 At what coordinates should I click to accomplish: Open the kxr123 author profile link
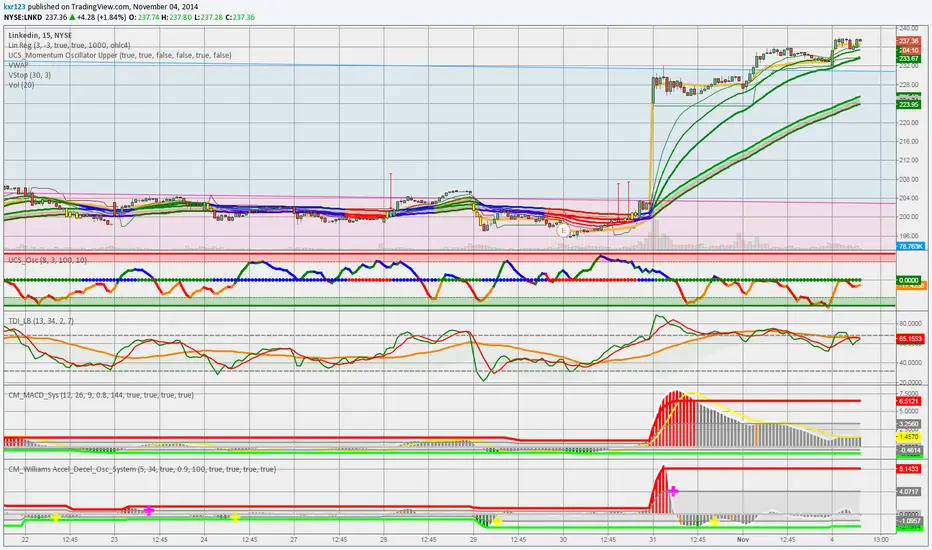19,5
